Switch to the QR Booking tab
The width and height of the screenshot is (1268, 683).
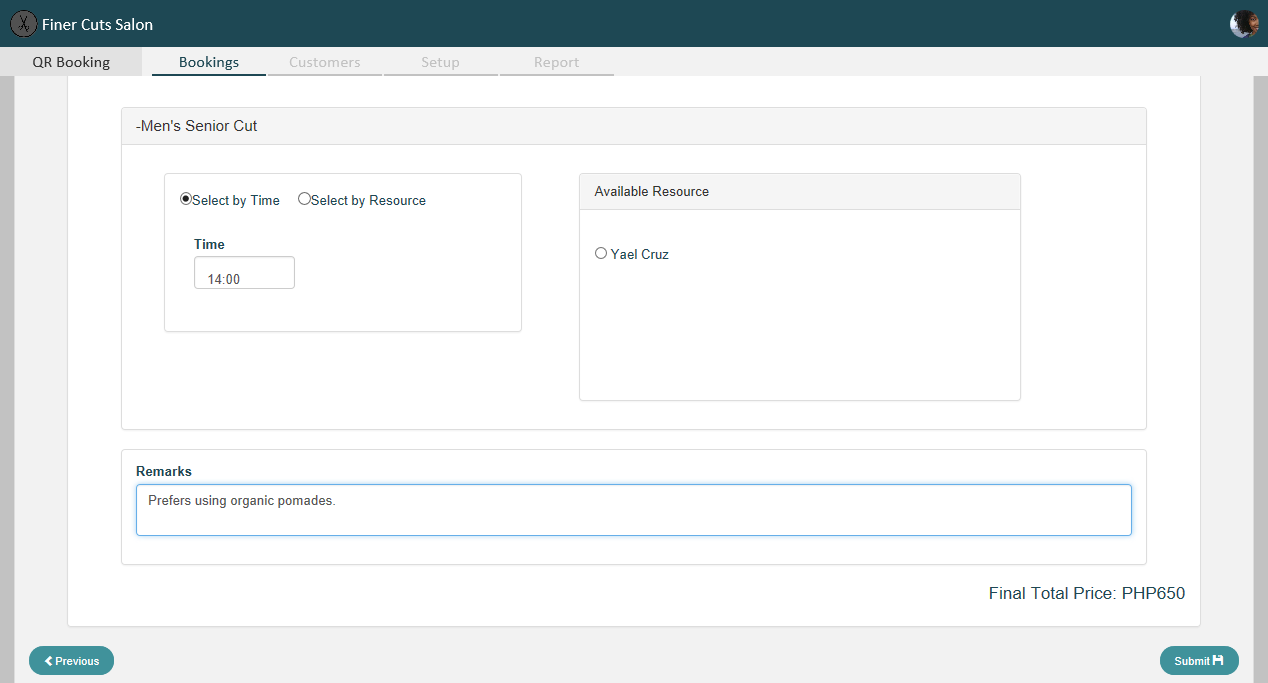pos(71,62)
